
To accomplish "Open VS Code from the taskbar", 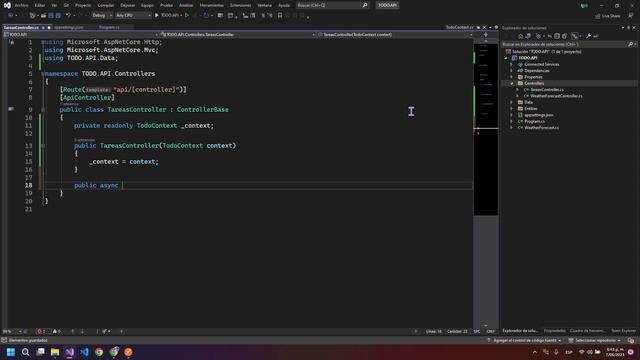I will click(x=84, y=352).
